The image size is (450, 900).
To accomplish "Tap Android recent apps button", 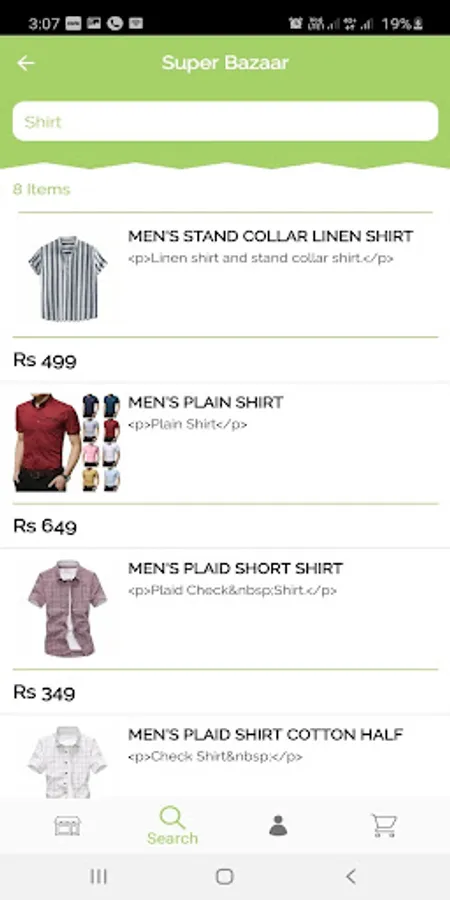I will point(99,876).
